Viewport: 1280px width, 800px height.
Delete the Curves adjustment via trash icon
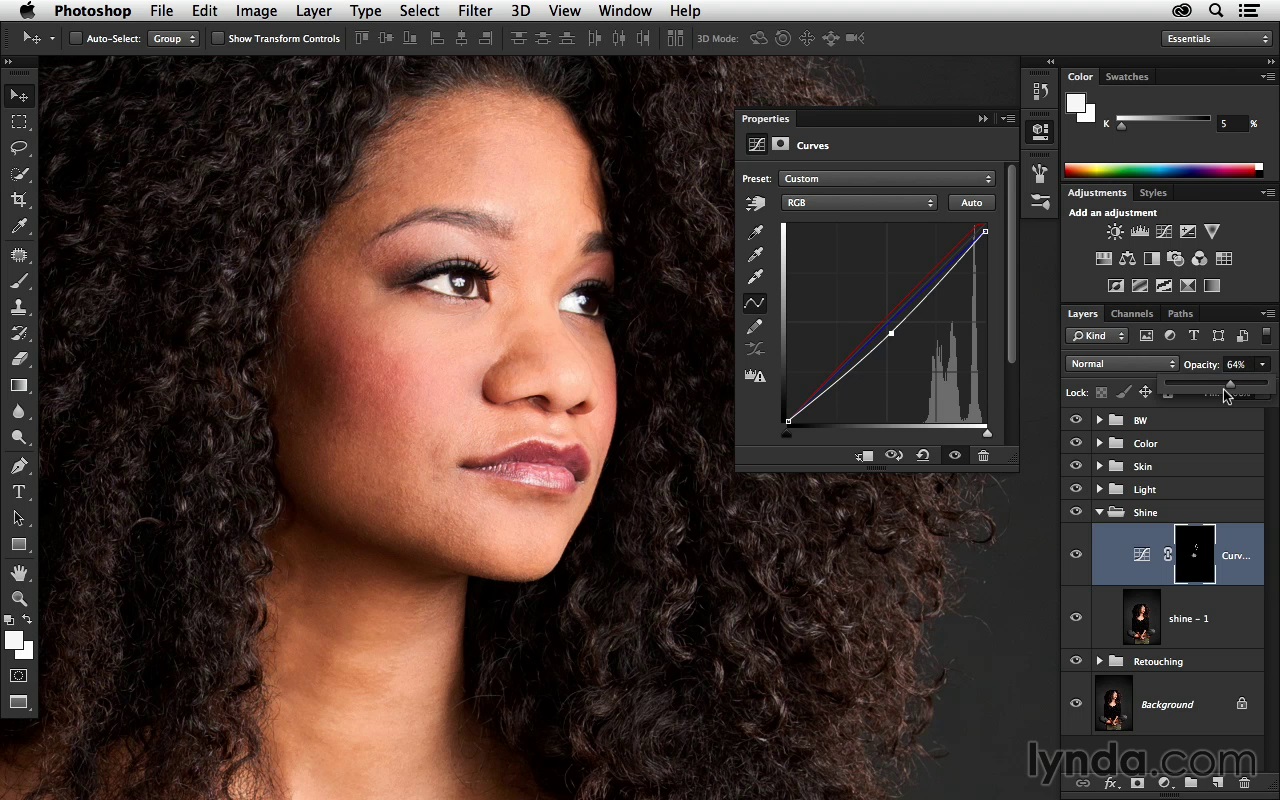(983, 456)
